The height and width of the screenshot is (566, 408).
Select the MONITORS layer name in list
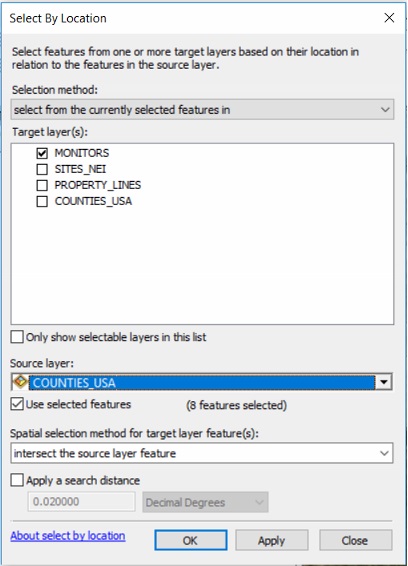(82, 153)
